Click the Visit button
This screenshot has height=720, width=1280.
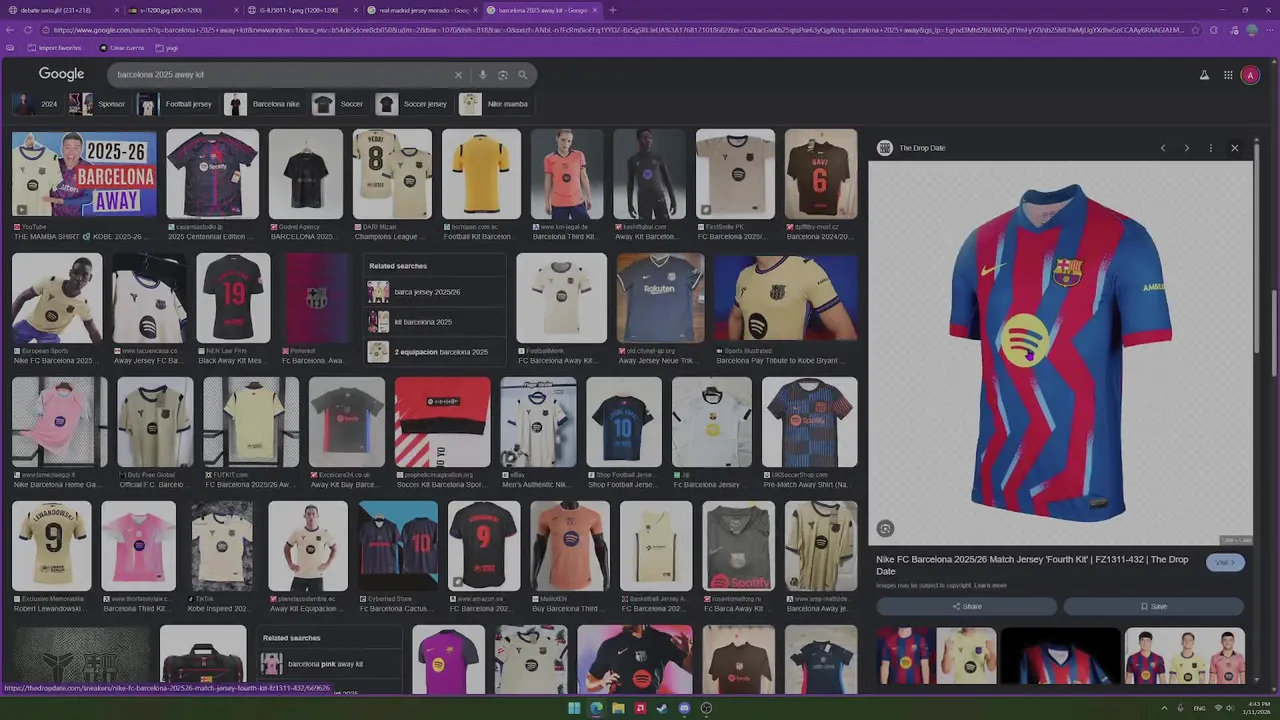(1225, 562)
